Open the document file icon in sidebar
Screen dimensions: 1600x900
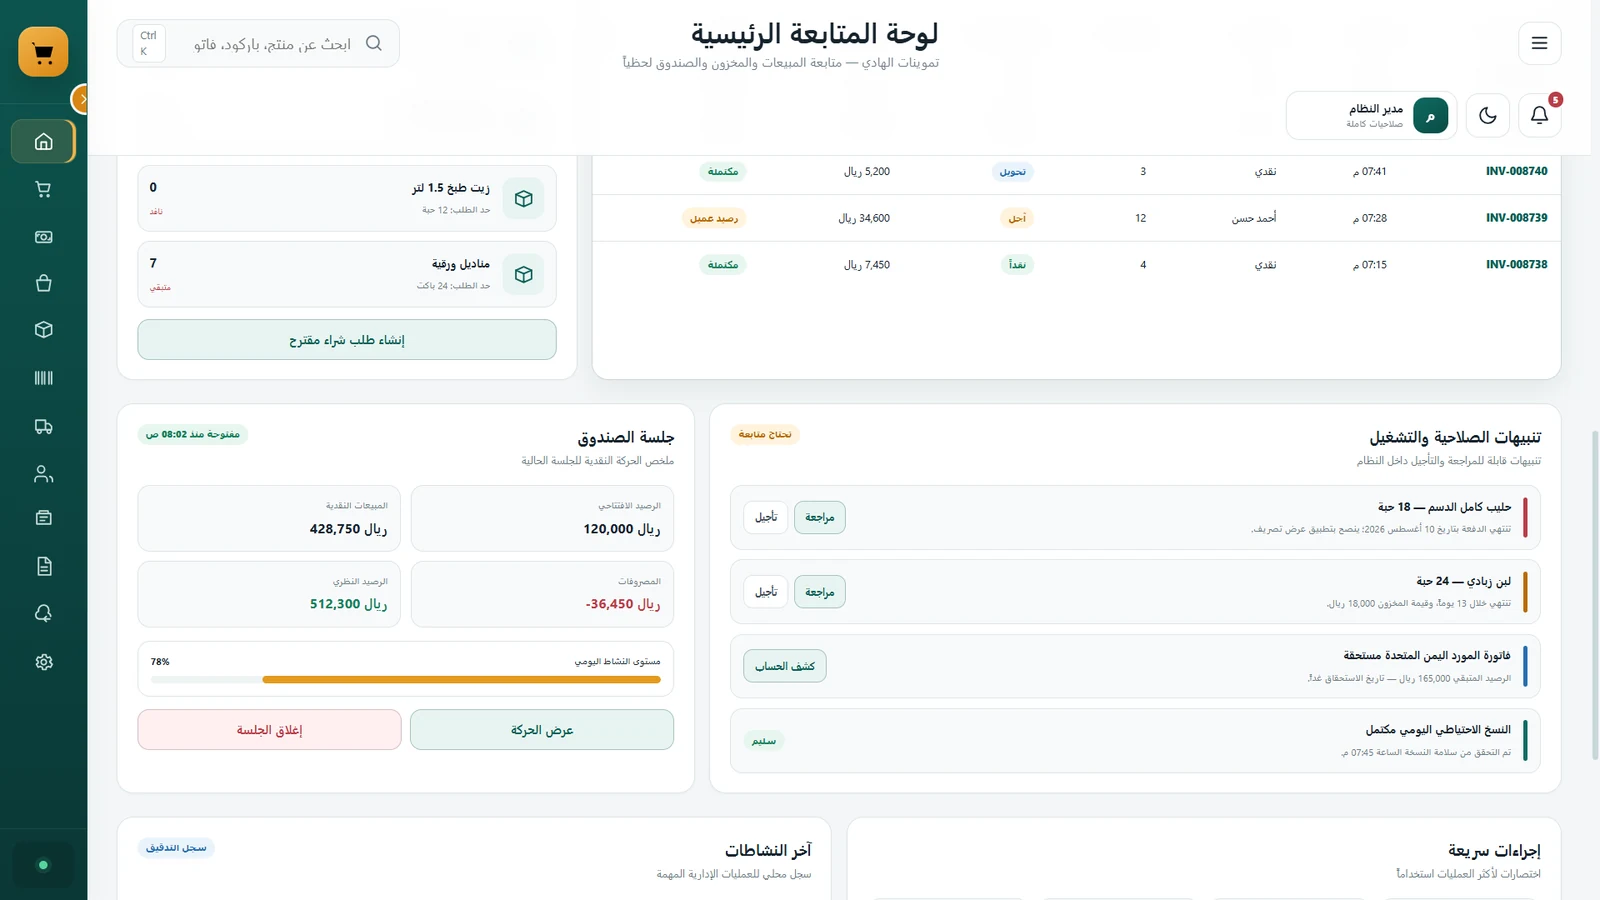pyautogui.click(x=43, y=566)
